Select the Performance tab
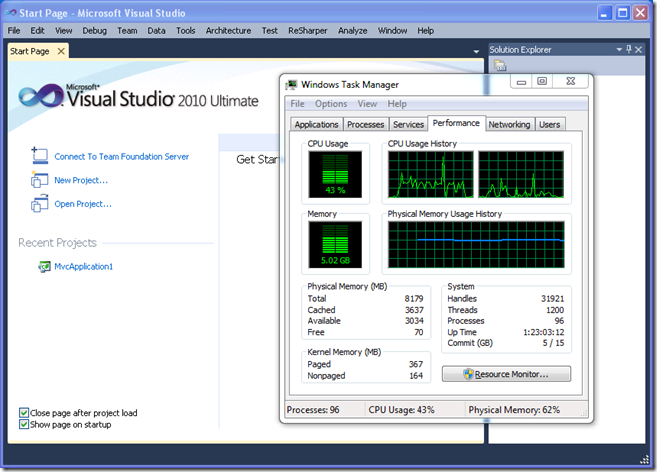 pos(456,123)
